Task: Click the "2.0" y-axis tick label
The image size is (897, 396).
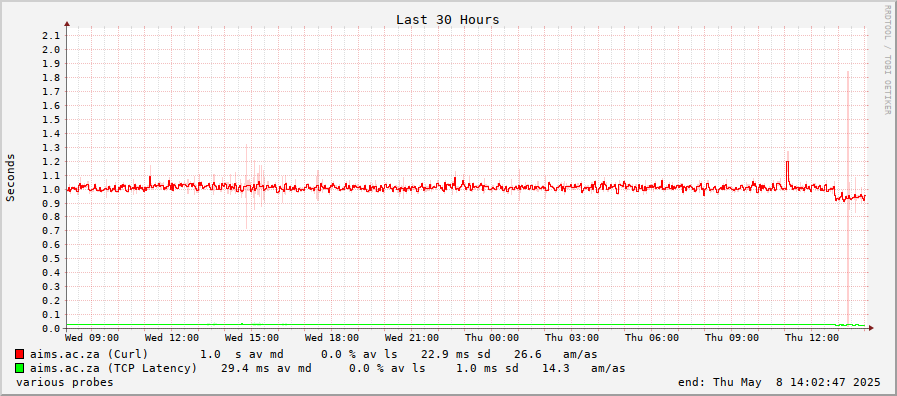Action: point(50,49)
